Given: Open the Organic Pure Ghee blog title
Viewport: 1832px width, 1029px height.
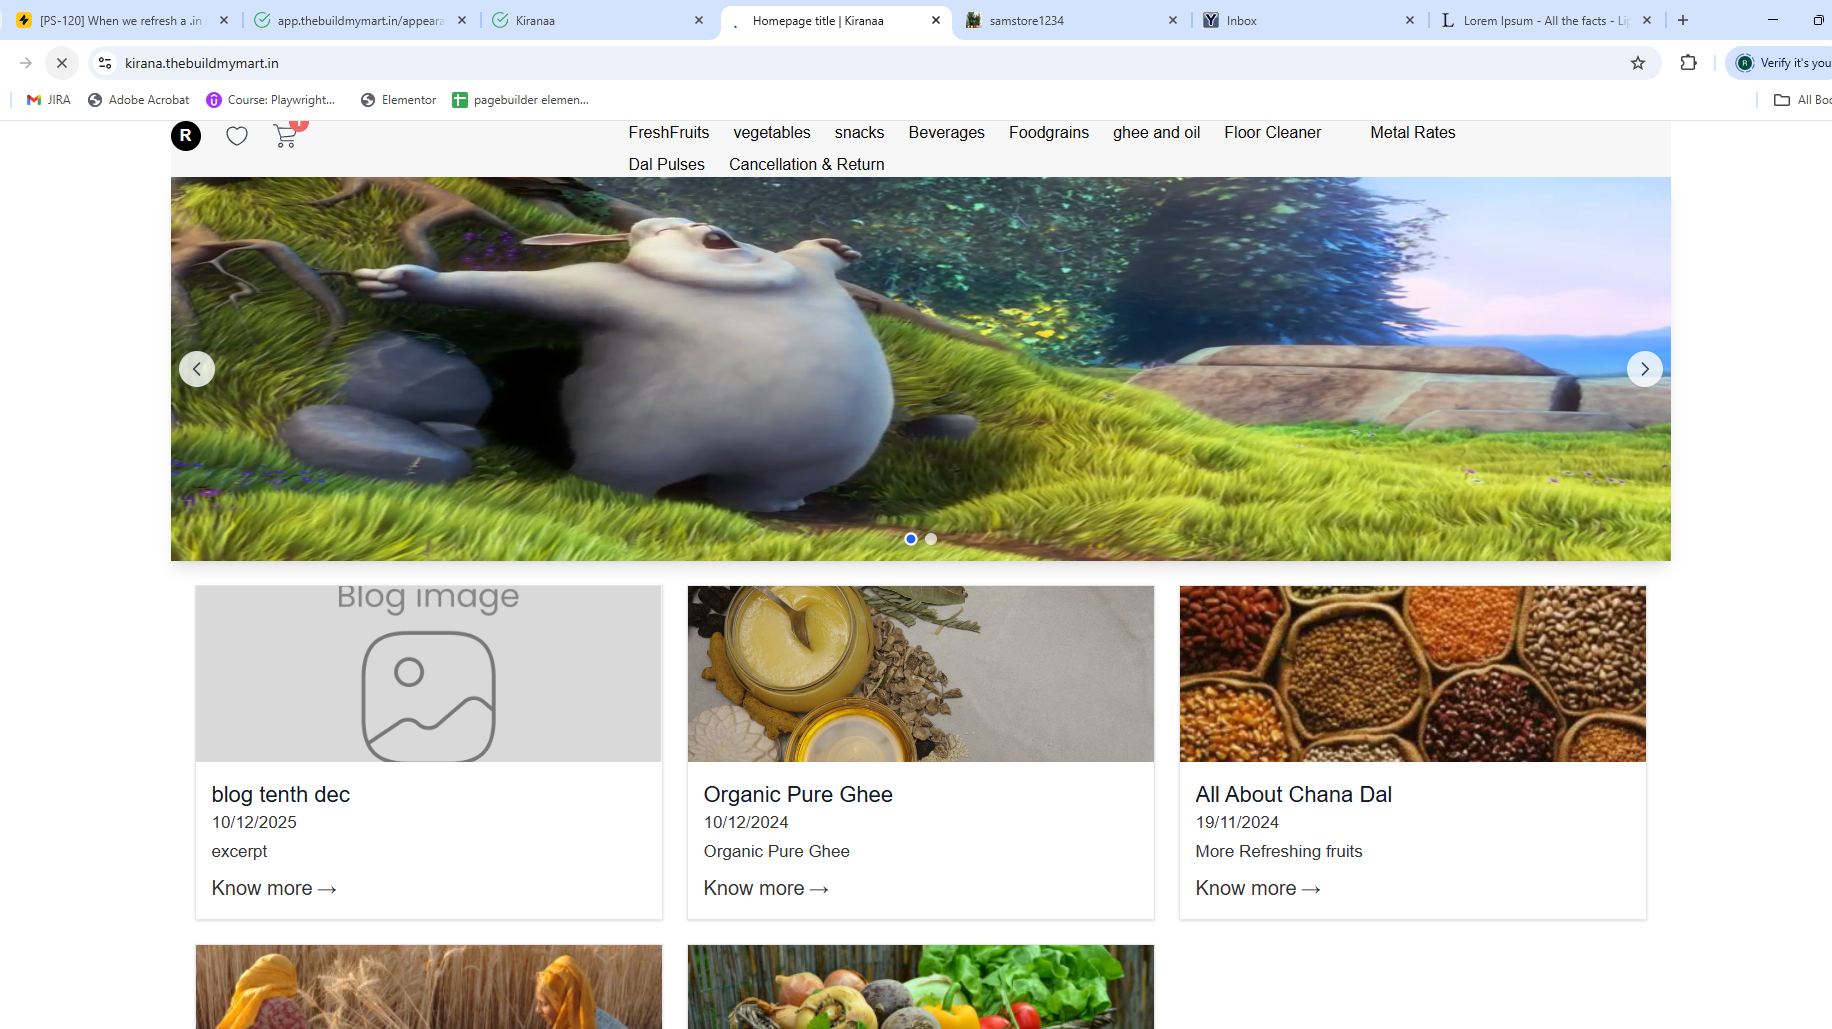Looking at the screenshot, I should pos(798,794).
